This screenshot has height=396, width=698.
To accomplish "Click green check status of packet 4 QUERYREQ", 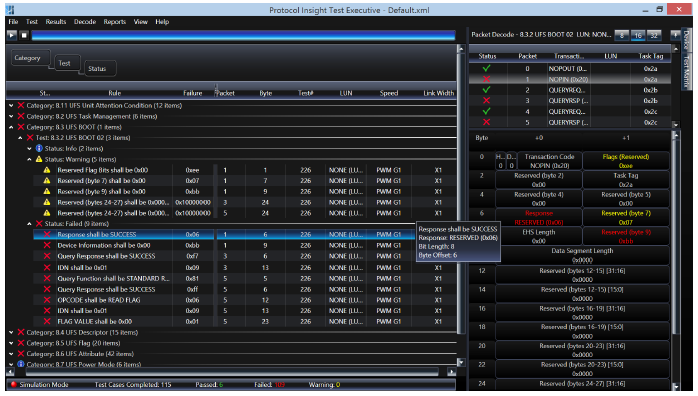I will click(x=487, y=111).
